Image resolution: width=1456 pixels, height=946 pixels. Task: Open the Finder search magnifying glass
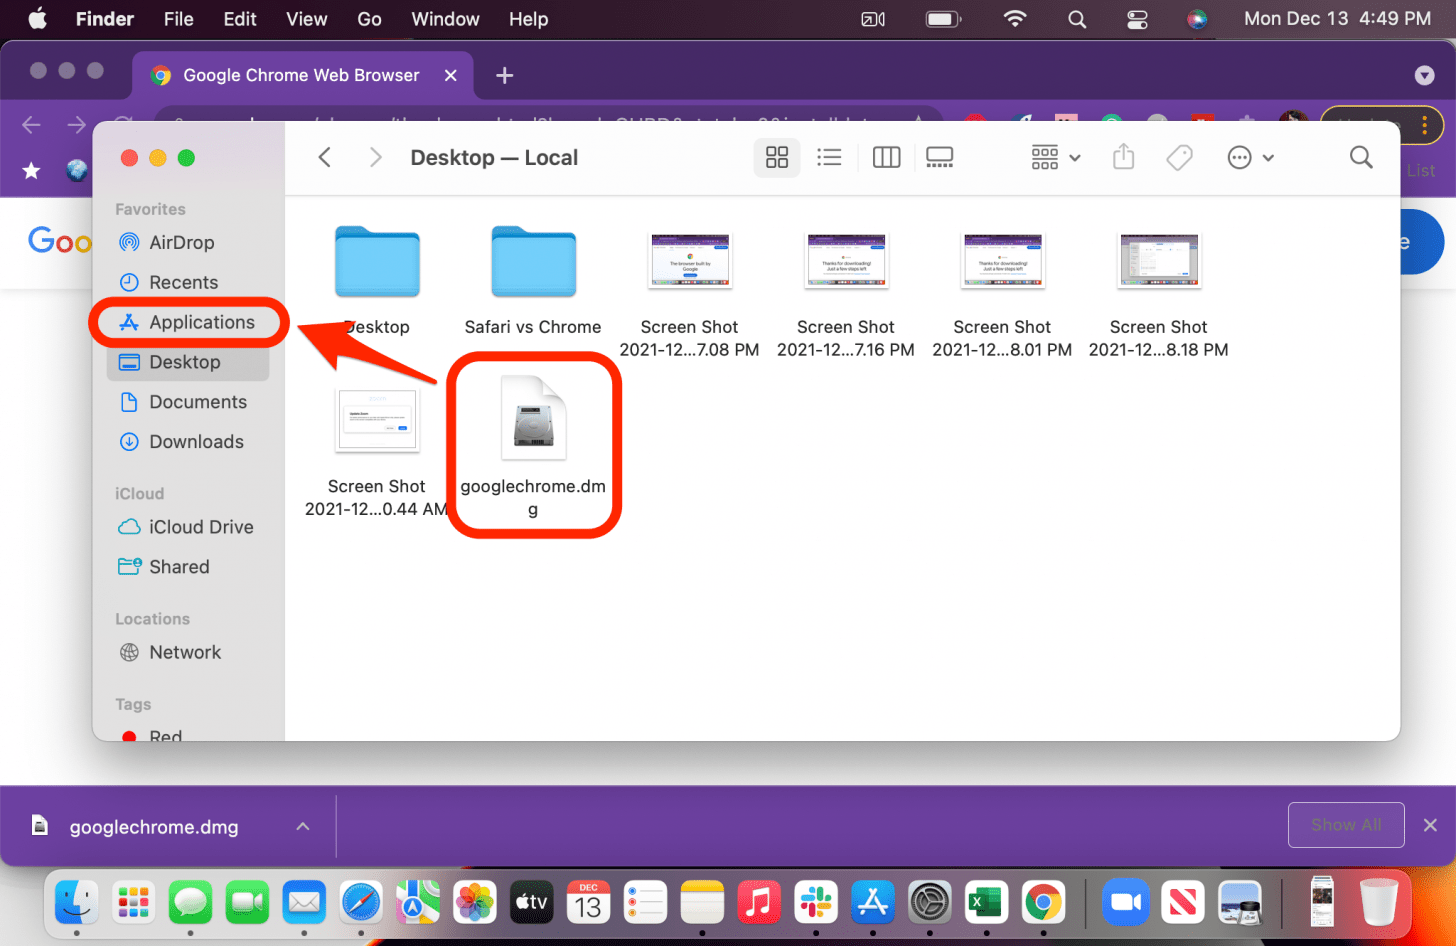tap(1361, 157)
